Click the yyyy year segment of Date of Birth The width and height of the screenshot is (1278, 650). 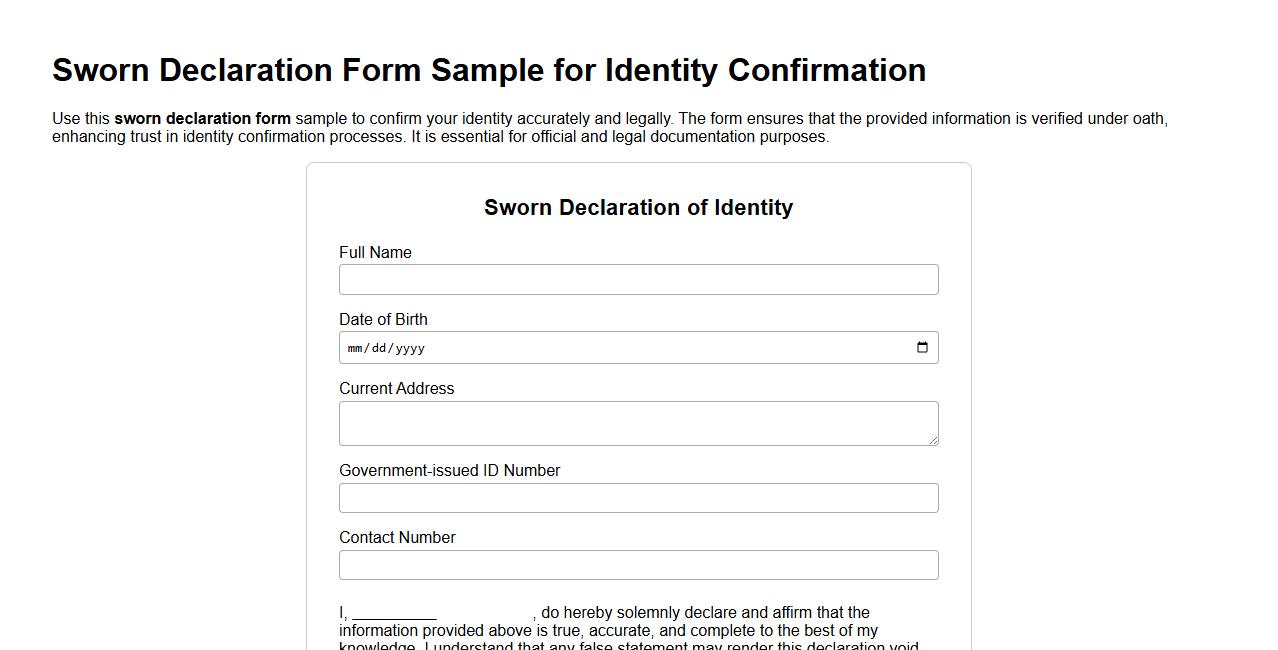[x=411, y=348]
